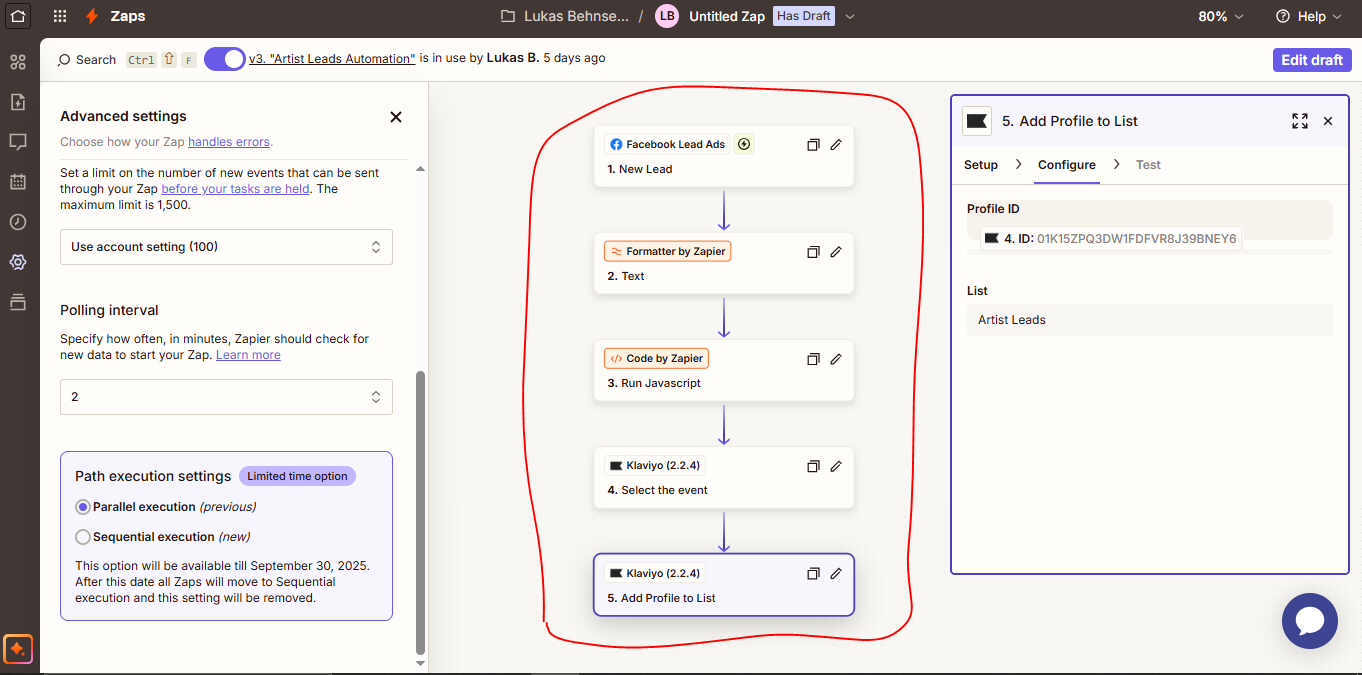Open Zap runs clock icon in sidebar

pyautogui.click(x=18, y=222)
